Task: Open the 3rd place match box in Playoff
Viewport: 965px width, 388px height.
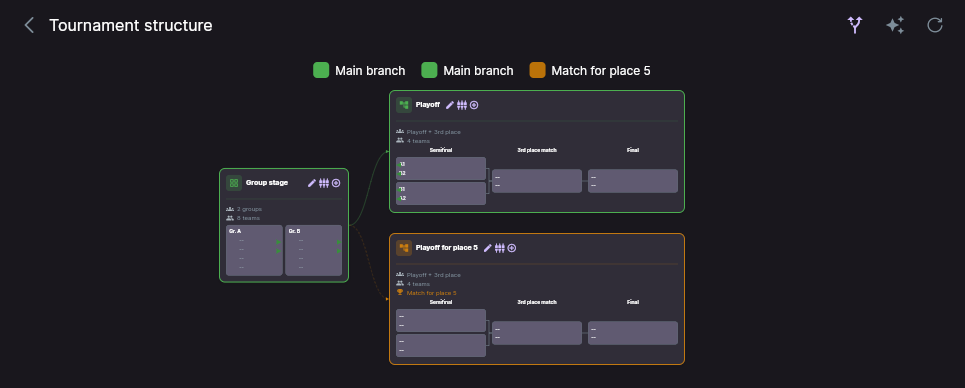Action: point(537,181)
